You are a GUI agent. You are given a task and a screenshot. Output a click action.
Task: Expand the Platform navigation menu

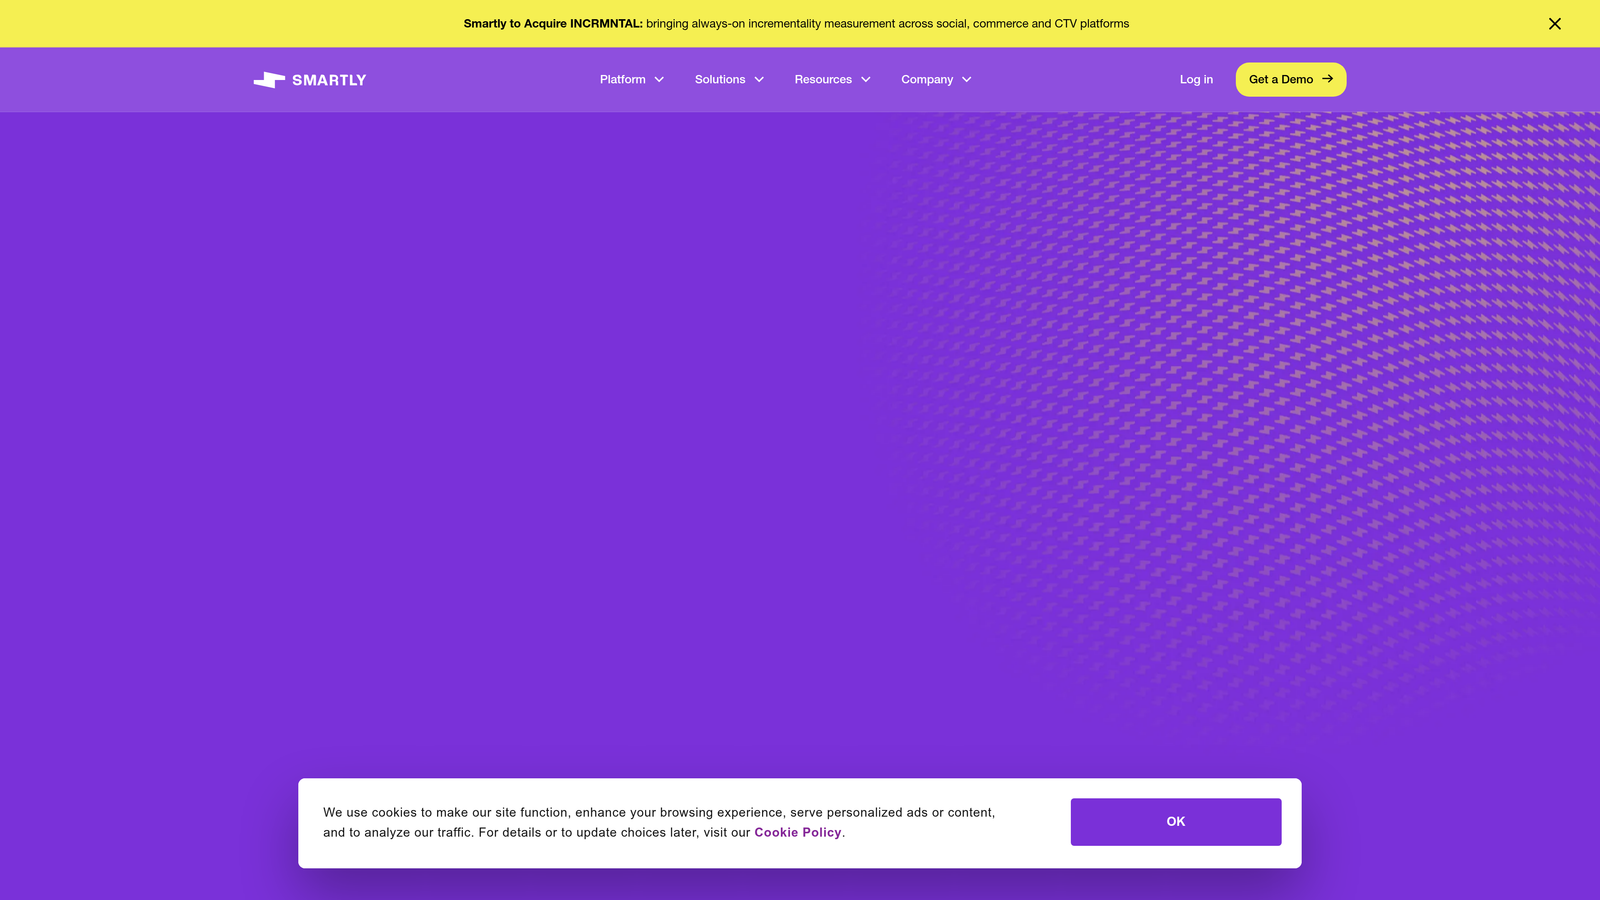(623, 79)
